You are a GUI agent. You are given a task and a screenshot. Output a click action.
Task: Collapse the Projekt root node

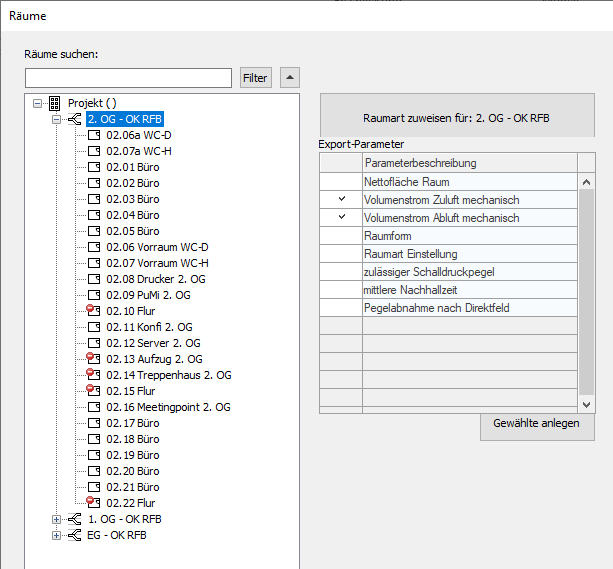point(37,104)
